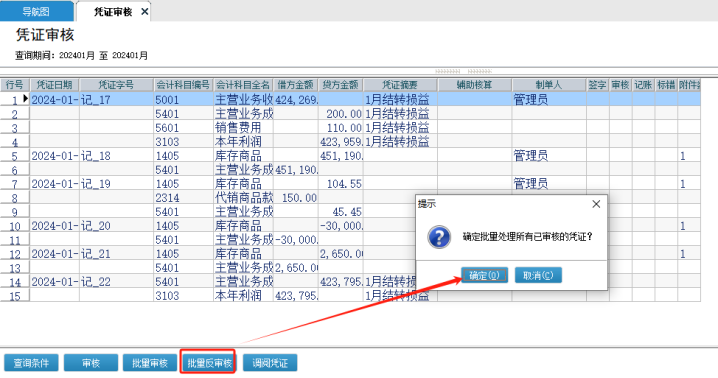Screen dimensions: 718x378
Task: Click the 批量审核 button
Action: click(x=150, y=363)
